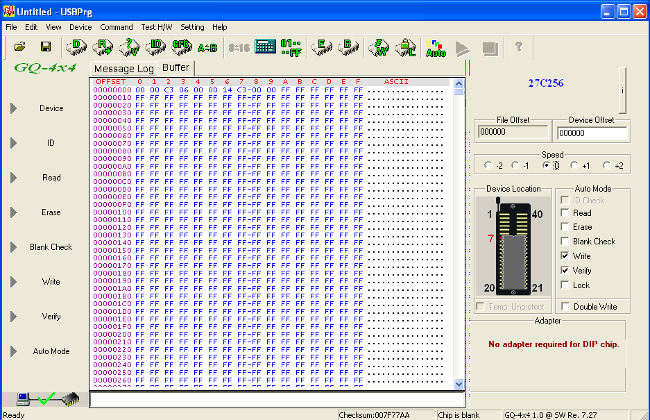Viewport: 650px width, 420px height.
Task: Click the hex buffer scroll down arrow
Action: point(458,384)
